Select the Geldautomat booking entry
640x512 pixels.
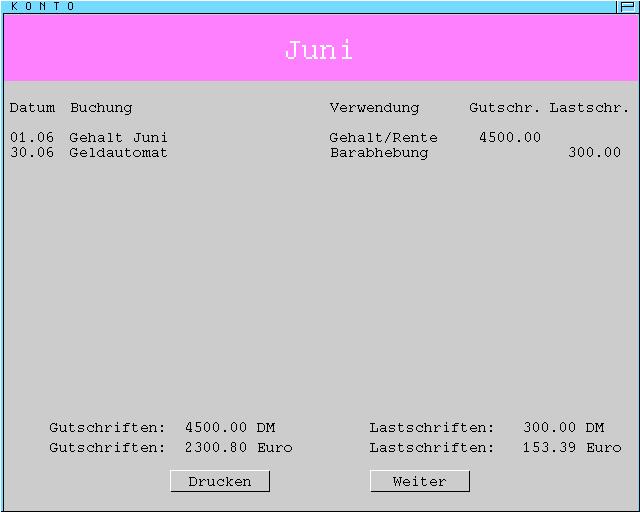pos(118,153)
